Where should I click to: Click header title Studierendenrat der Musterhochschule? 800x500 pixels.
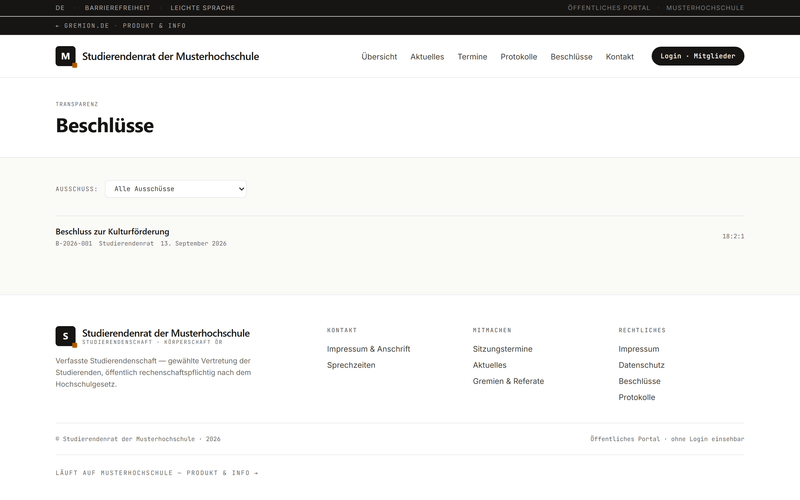pos(170,56)
